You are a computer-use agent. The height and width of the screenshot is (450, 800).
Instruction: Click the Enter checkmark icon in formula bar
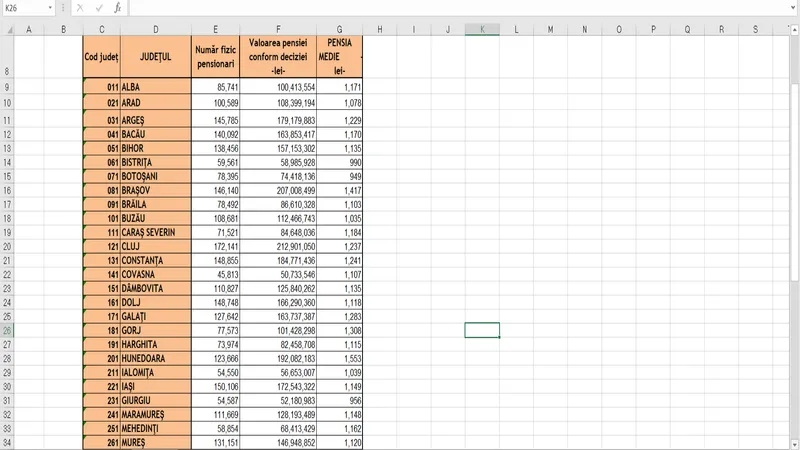coord(98,7)
